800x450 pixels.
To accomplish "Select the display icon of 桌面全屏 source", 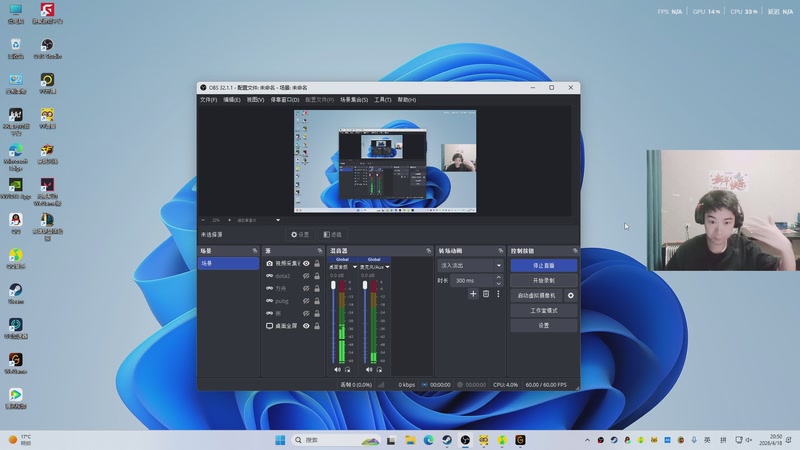I will (x=269, y=326).
